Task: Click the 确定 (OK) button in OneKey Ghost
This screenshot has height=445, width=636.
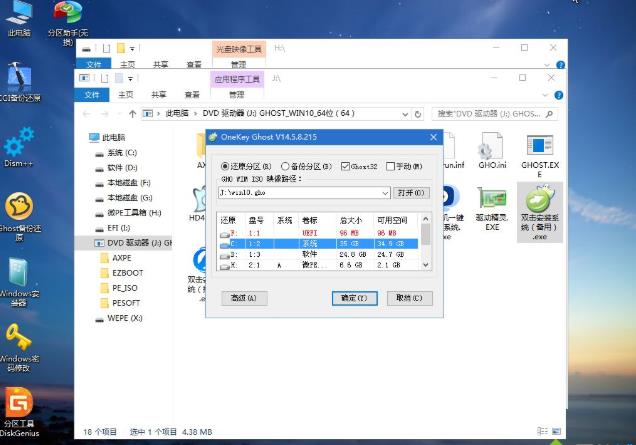Action: click(354, 298)
